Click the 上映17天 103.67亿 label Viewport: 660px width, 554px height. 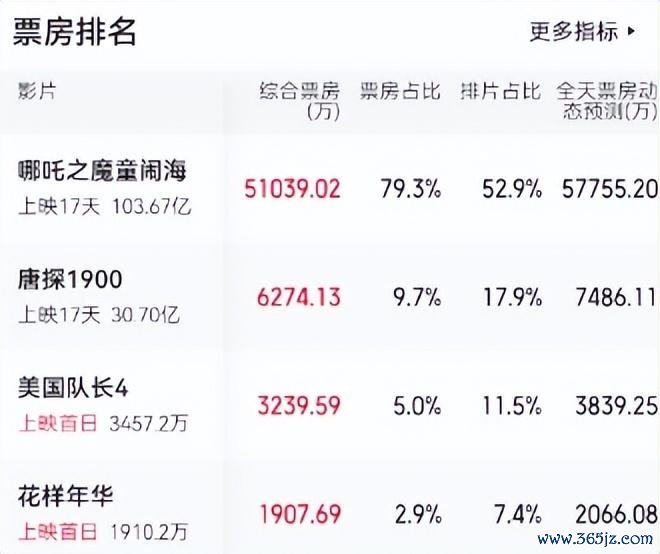pos(104,207)
